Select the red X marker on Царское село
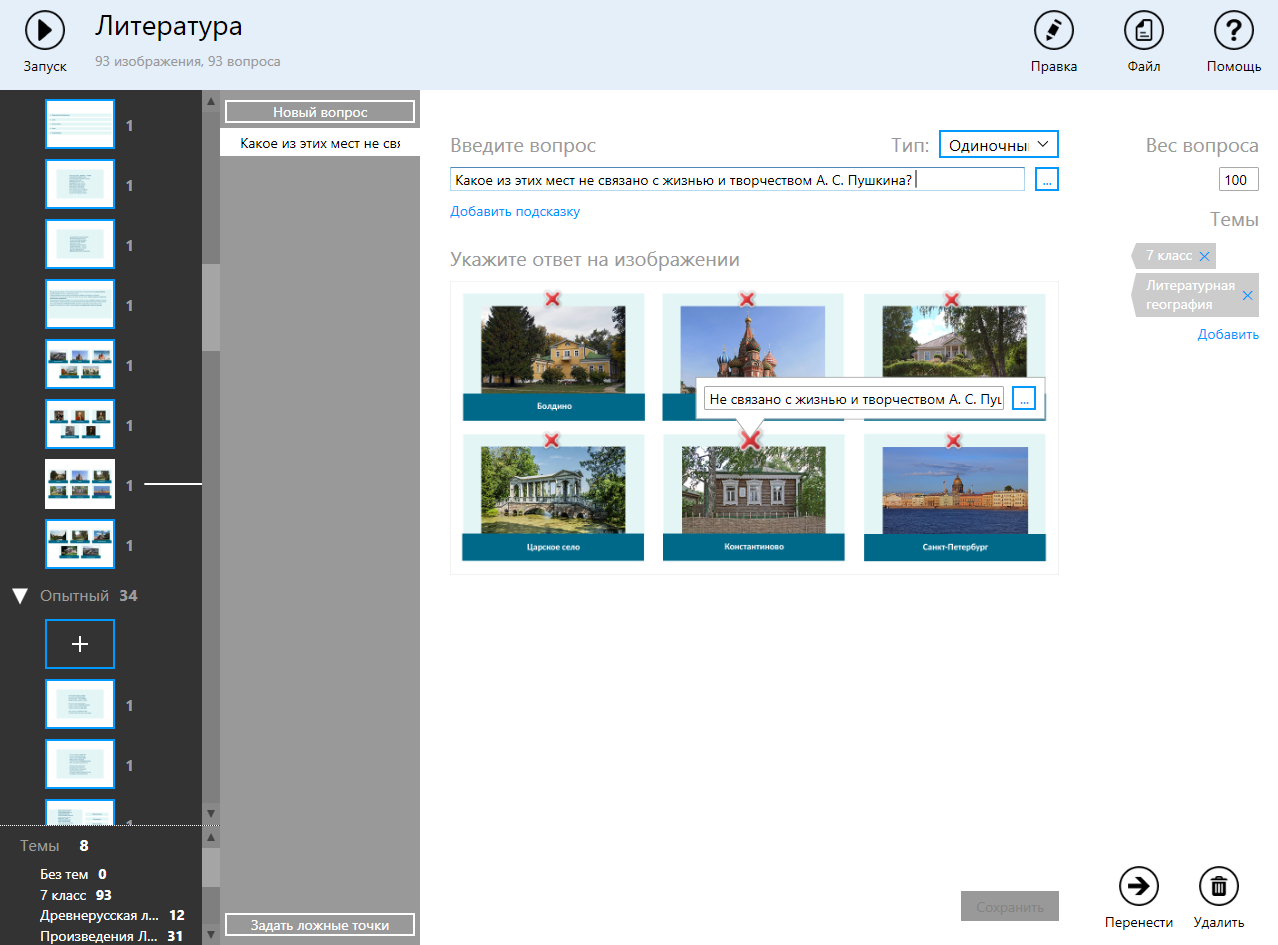The width and height of the screenshot is (1278, 945). point(551,440)
